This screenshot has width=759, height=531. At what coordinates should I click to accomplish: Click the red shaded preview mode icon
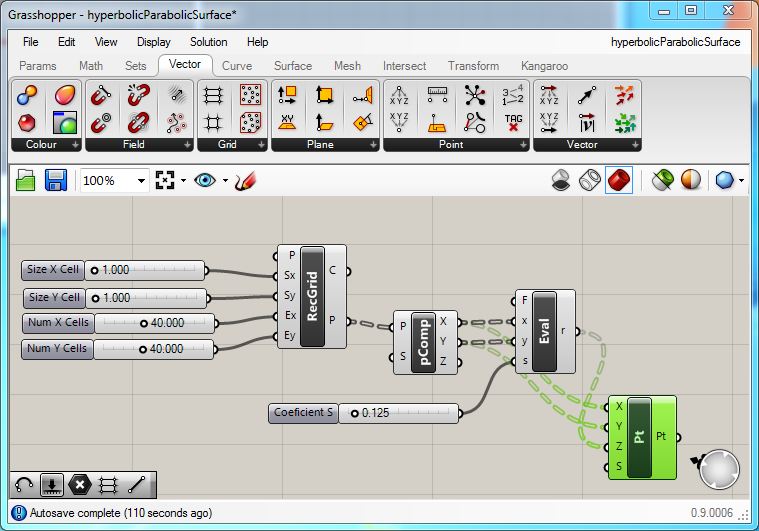pos(619,180)
